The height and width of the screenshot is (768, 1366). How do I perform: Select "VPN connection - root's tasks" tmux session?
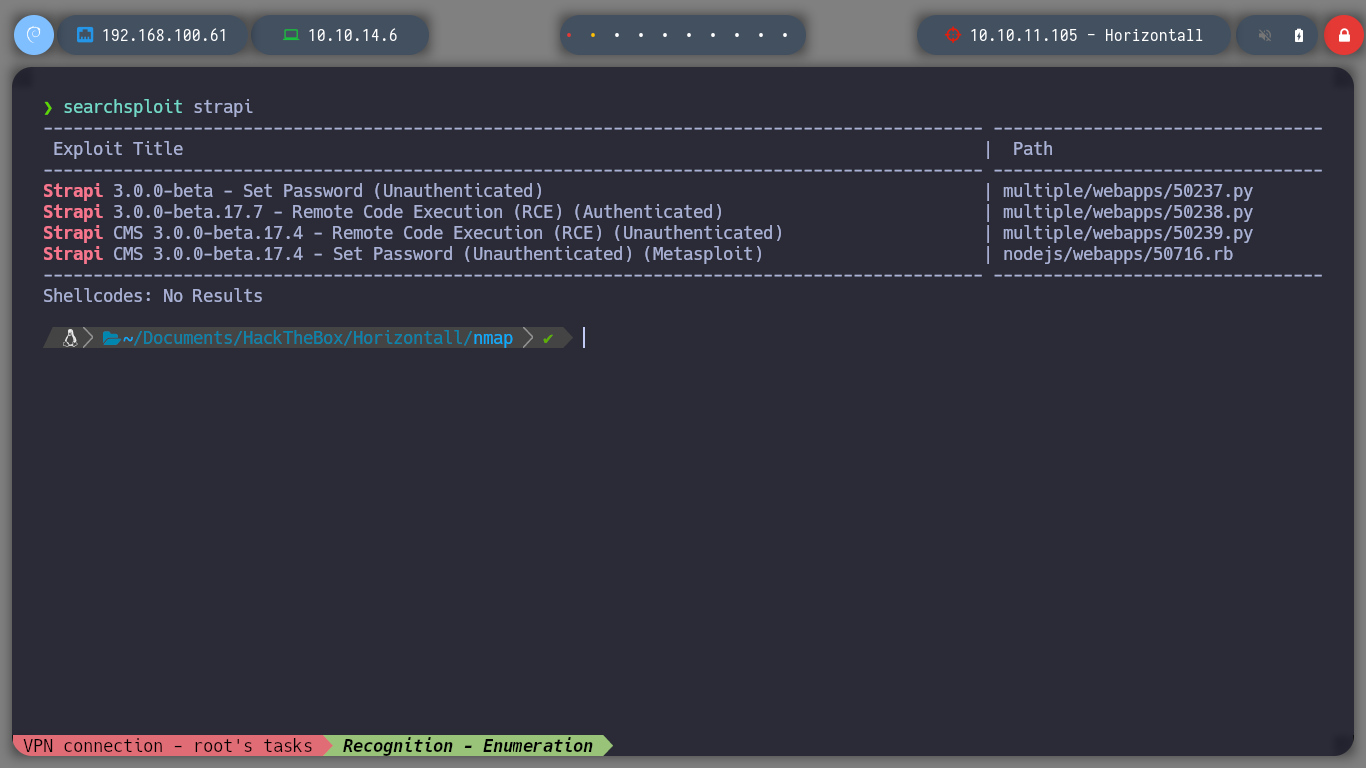[x=168, y=746]
